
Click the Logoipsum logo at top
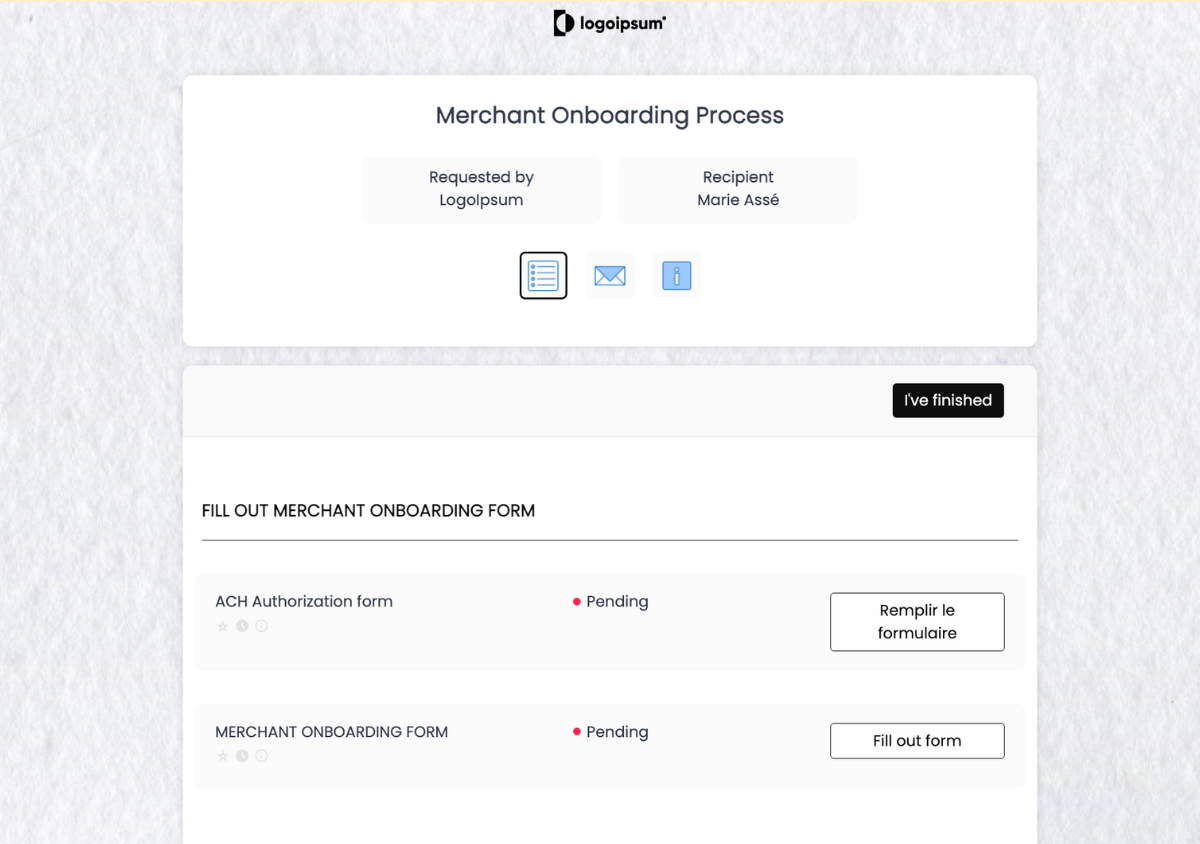tap(609, 23)
